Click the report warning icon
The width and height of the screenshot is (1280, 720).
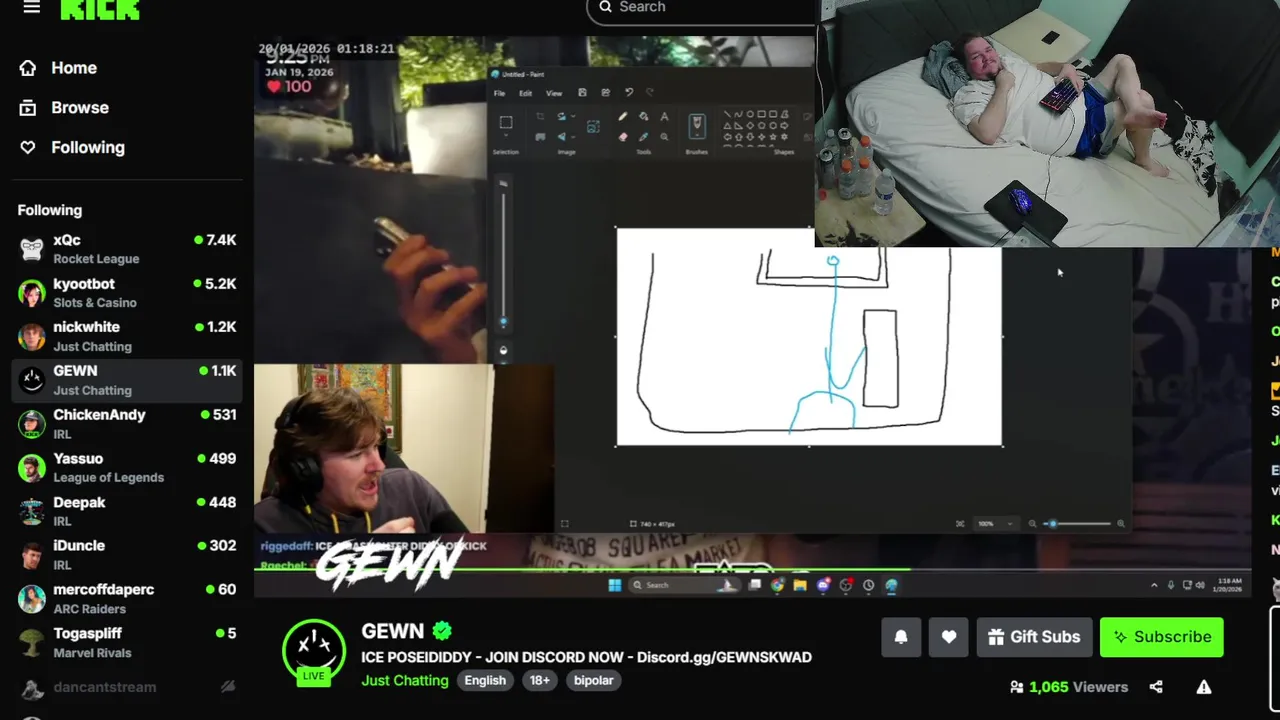[1204, 687]
